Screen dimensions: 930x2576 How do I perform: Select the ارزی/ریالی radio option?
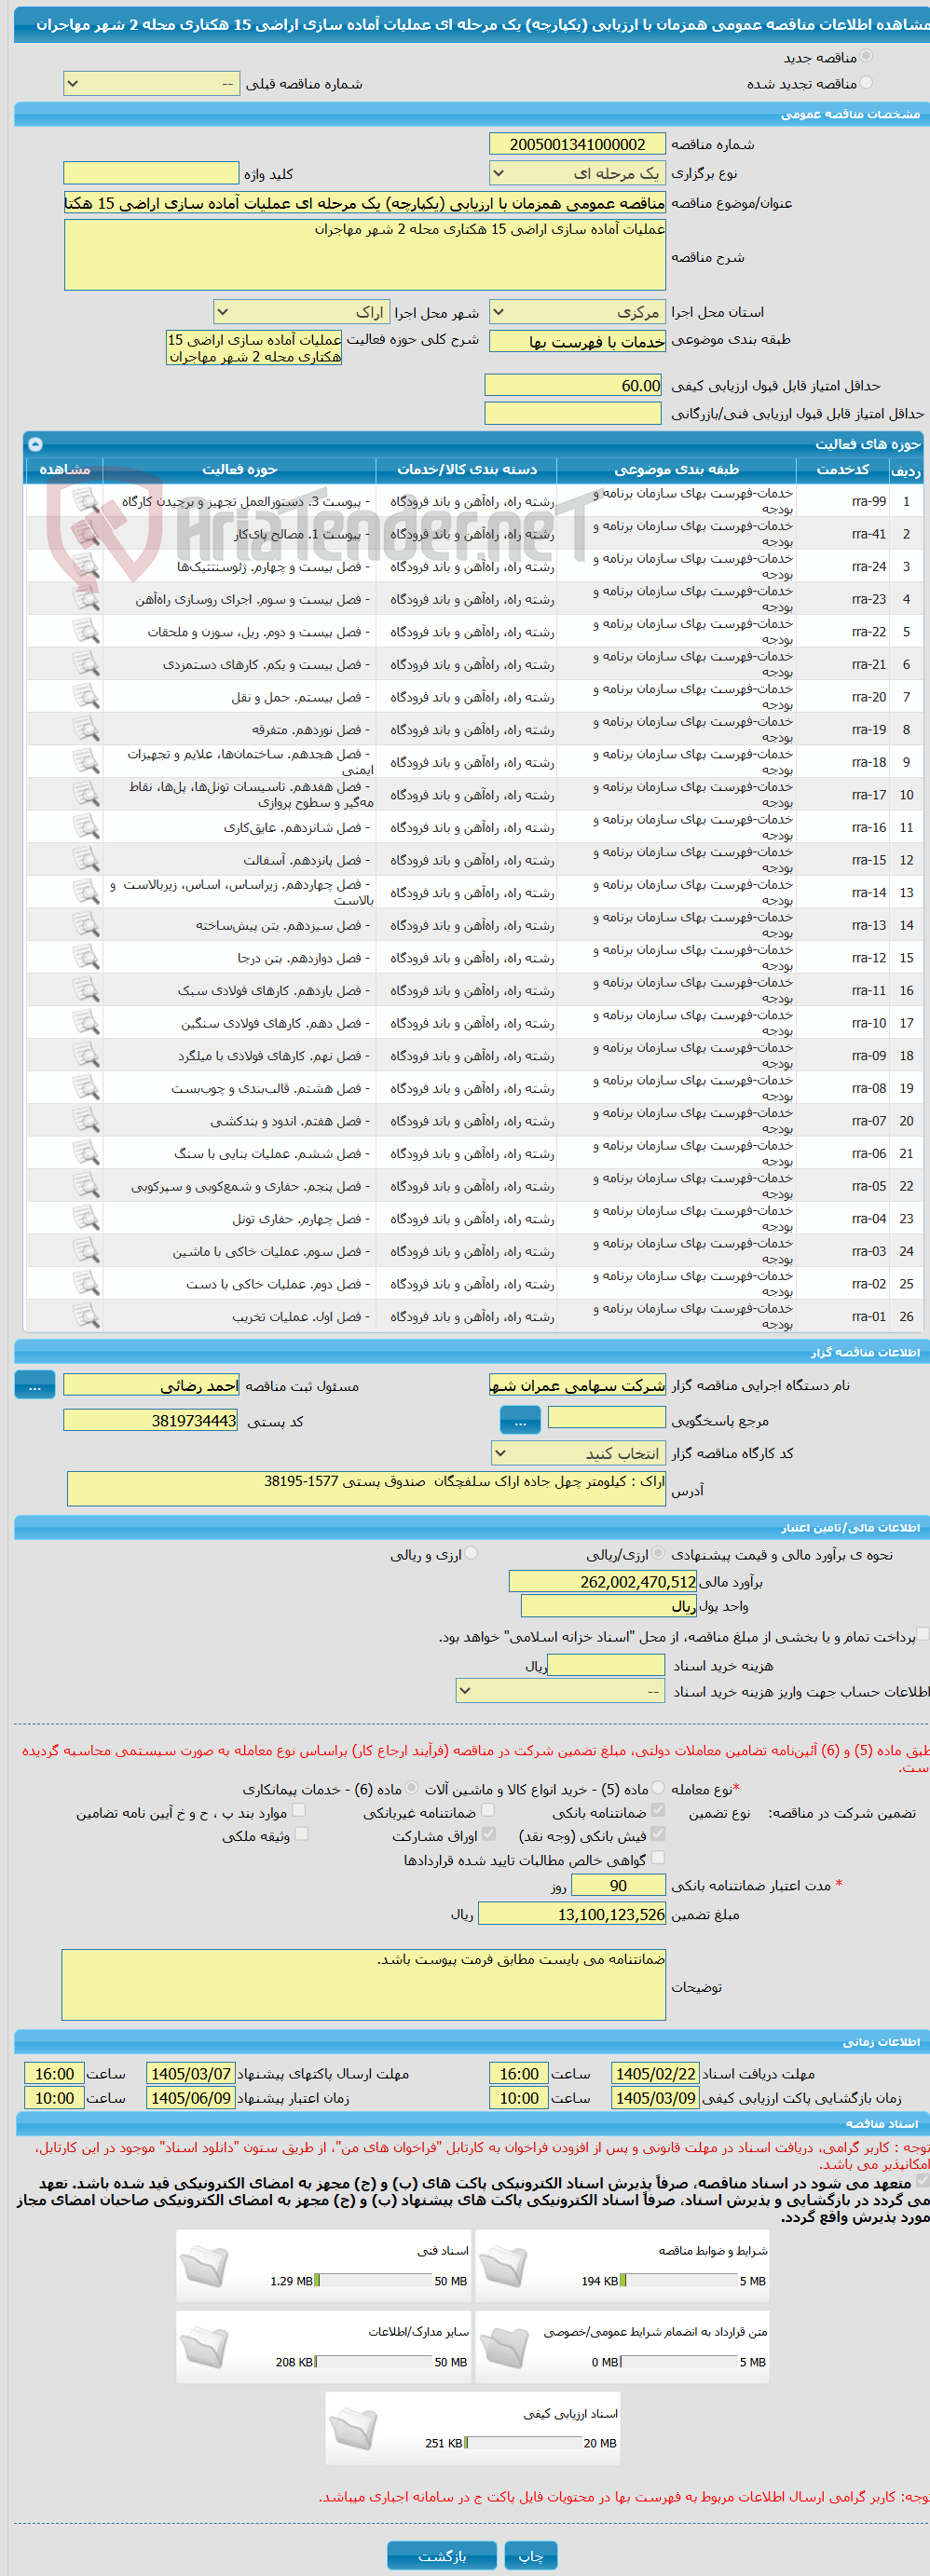click(x=658, y=1553)
